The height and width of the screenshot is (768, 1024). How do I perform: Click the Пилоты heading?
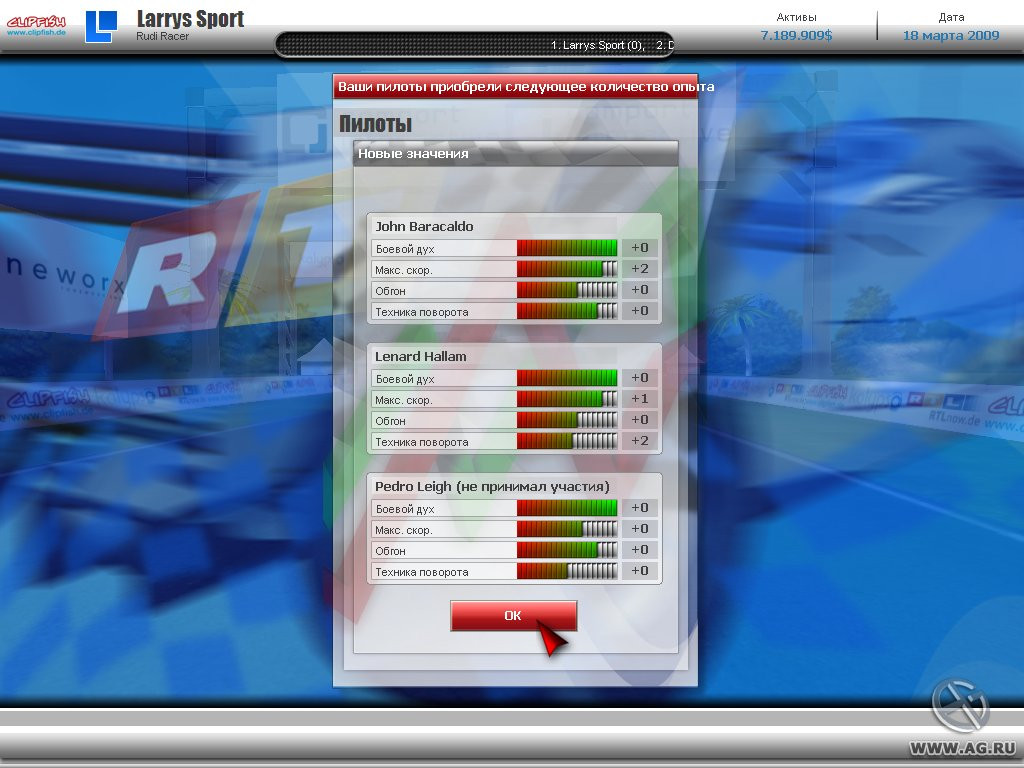tap(376, 123)
